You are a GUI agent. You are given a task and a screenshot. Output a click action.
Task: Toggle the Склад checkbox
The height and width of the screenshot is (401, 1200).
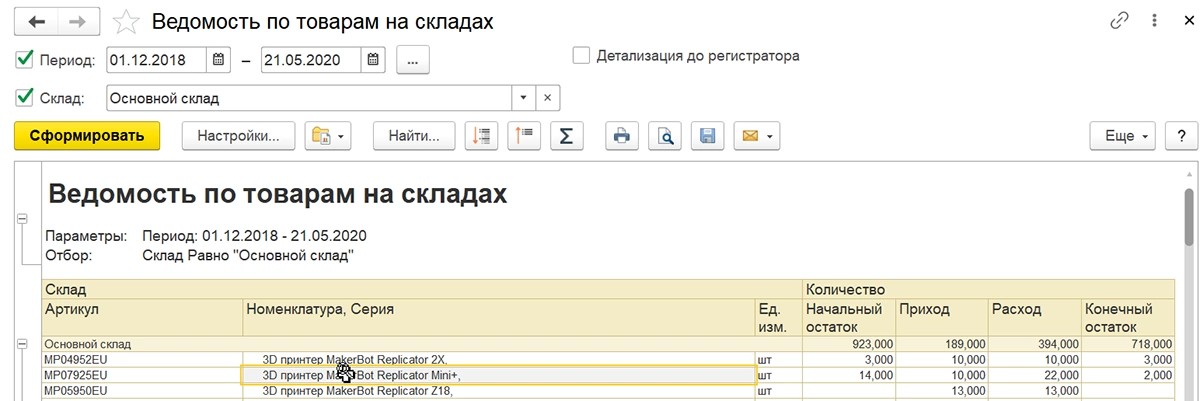tap(25, 98)
